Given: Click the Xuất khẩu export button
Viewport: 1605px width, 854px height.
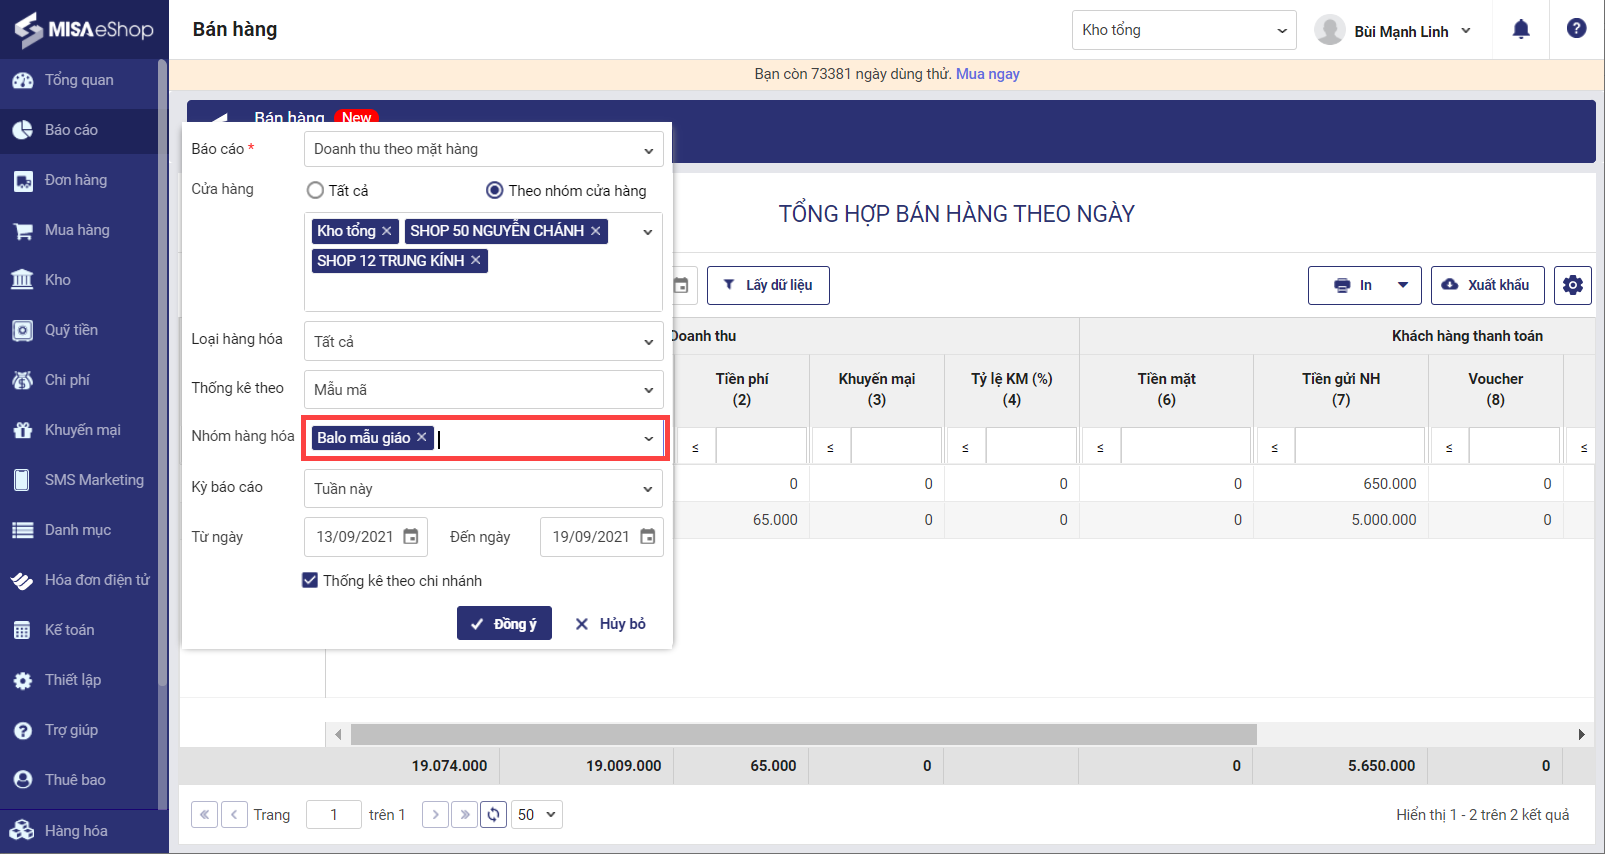Looking at the screenshot, I should [1486, 285].
